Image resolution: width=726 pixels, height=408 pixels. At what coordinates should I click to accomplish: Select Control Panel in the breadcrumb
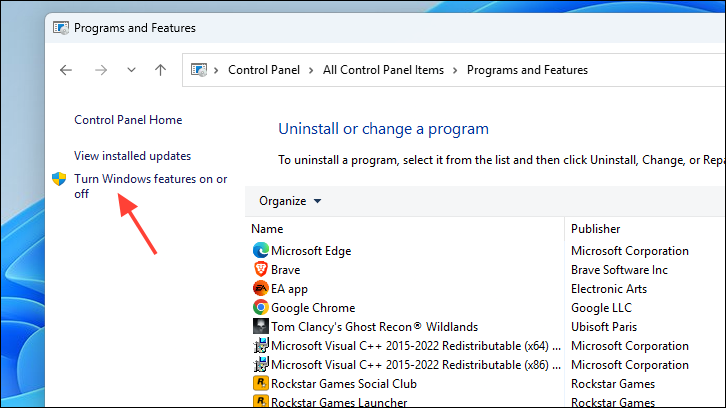coord(264,70)
